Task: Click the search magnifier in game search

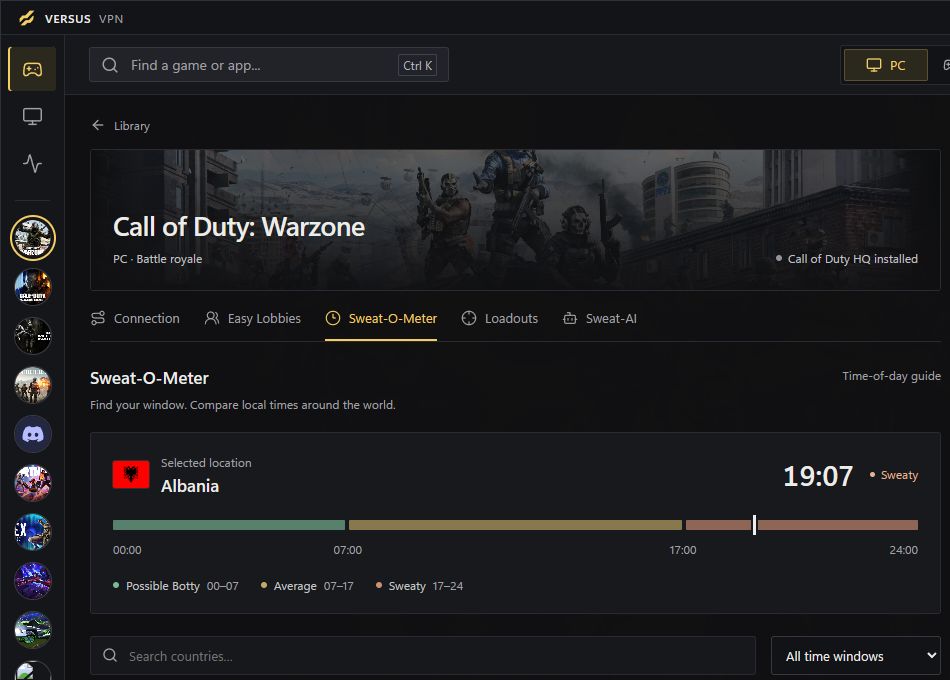Action: tap(110, 65)
